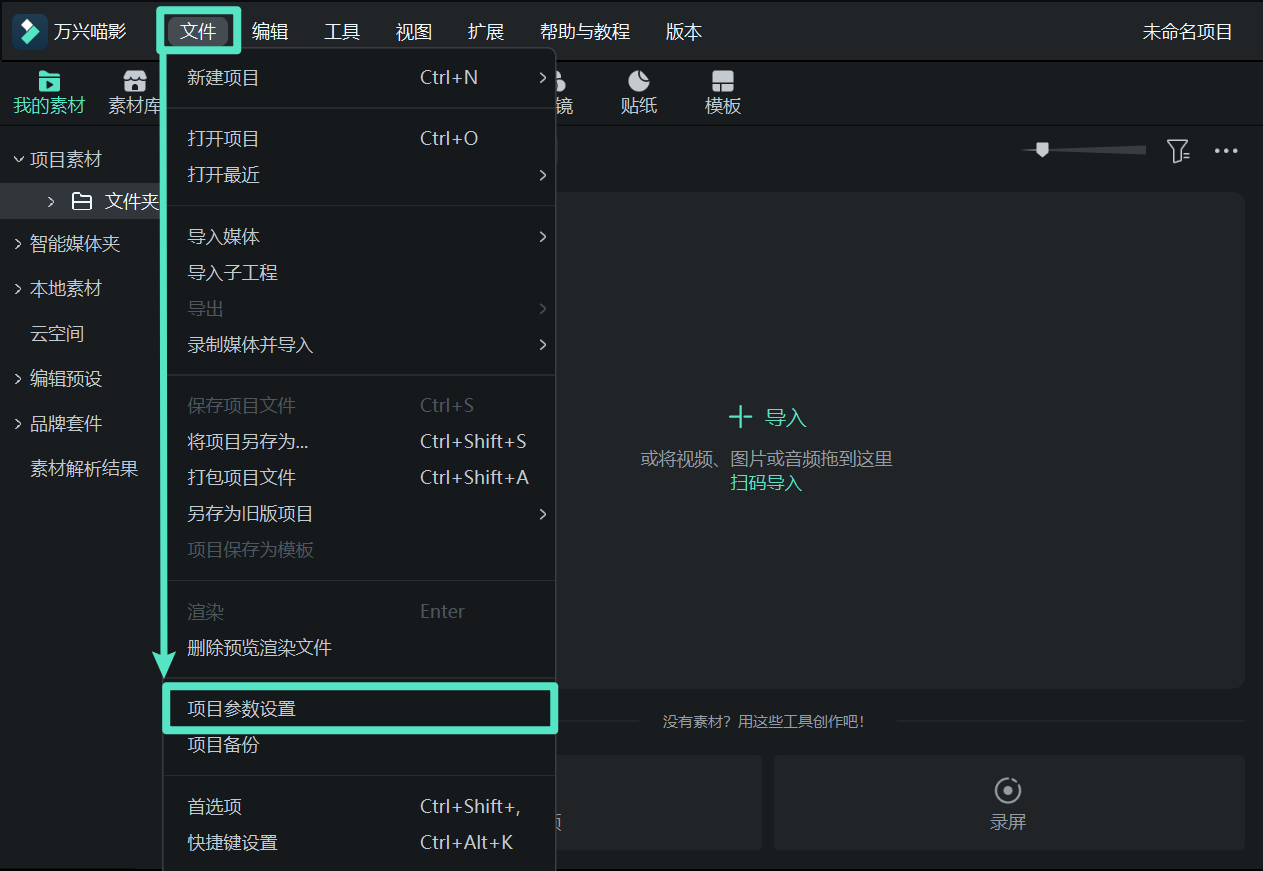Expand the 打开最近 submenu arrow
Viewport: 1263px width, 871px height.
click(543, 175)
